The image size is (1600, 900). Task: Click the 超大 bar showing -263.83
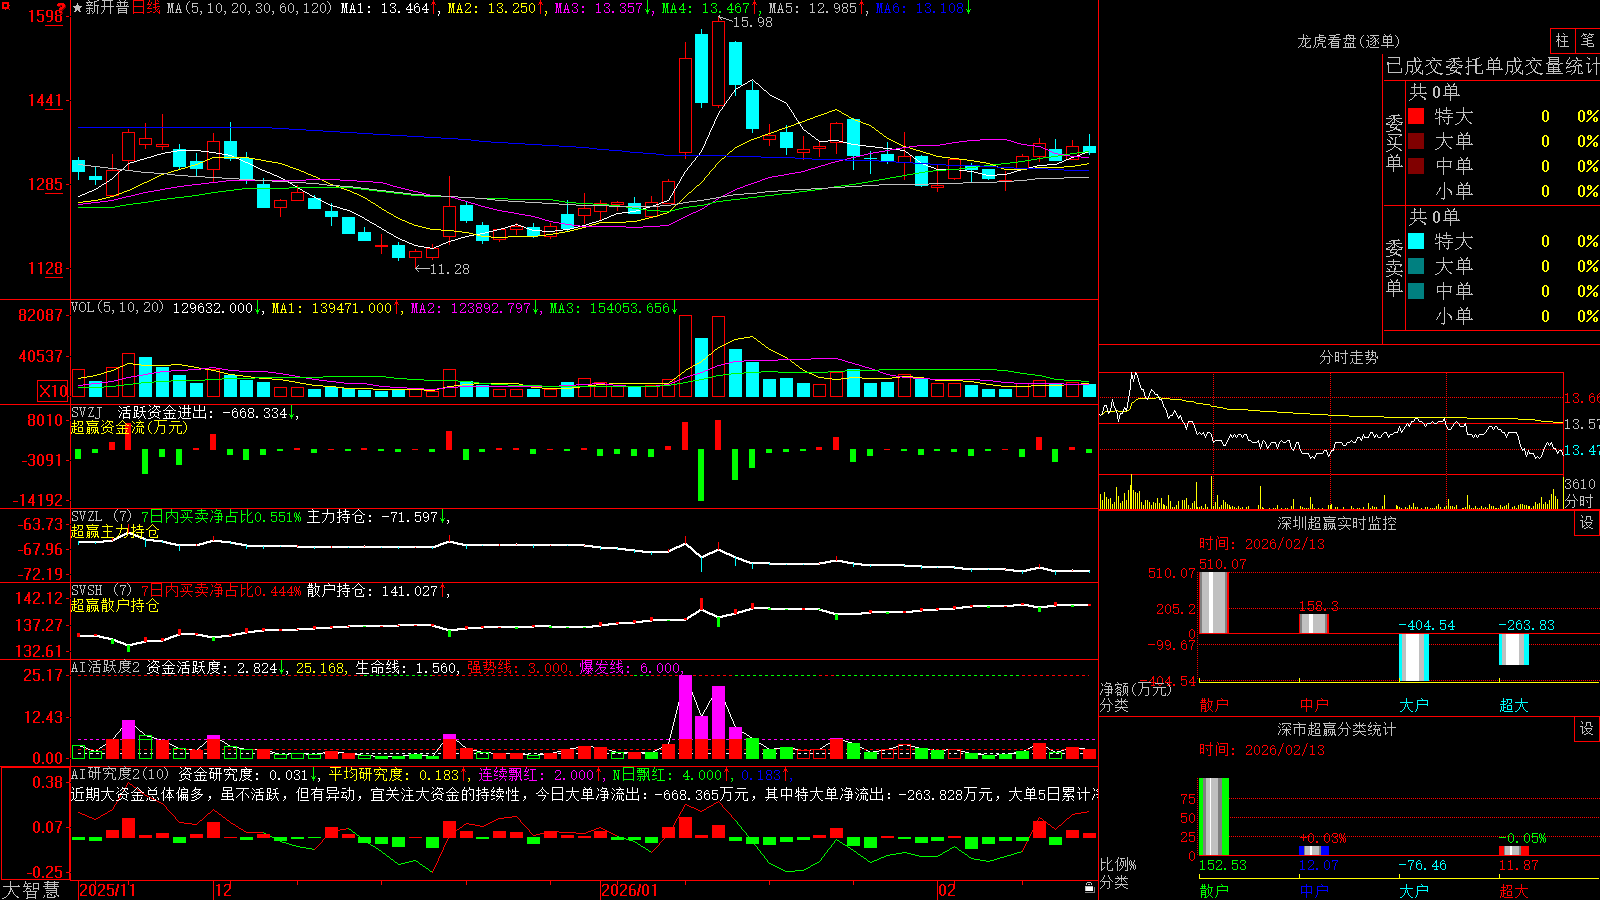pyautogui.click(x=1514, y=649)
